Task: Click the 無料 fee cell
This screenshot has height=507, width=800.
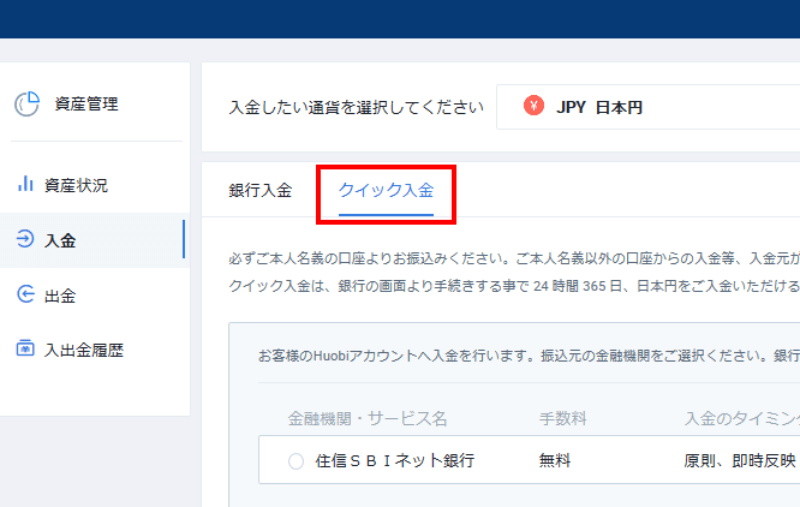Action: [555, 461]
